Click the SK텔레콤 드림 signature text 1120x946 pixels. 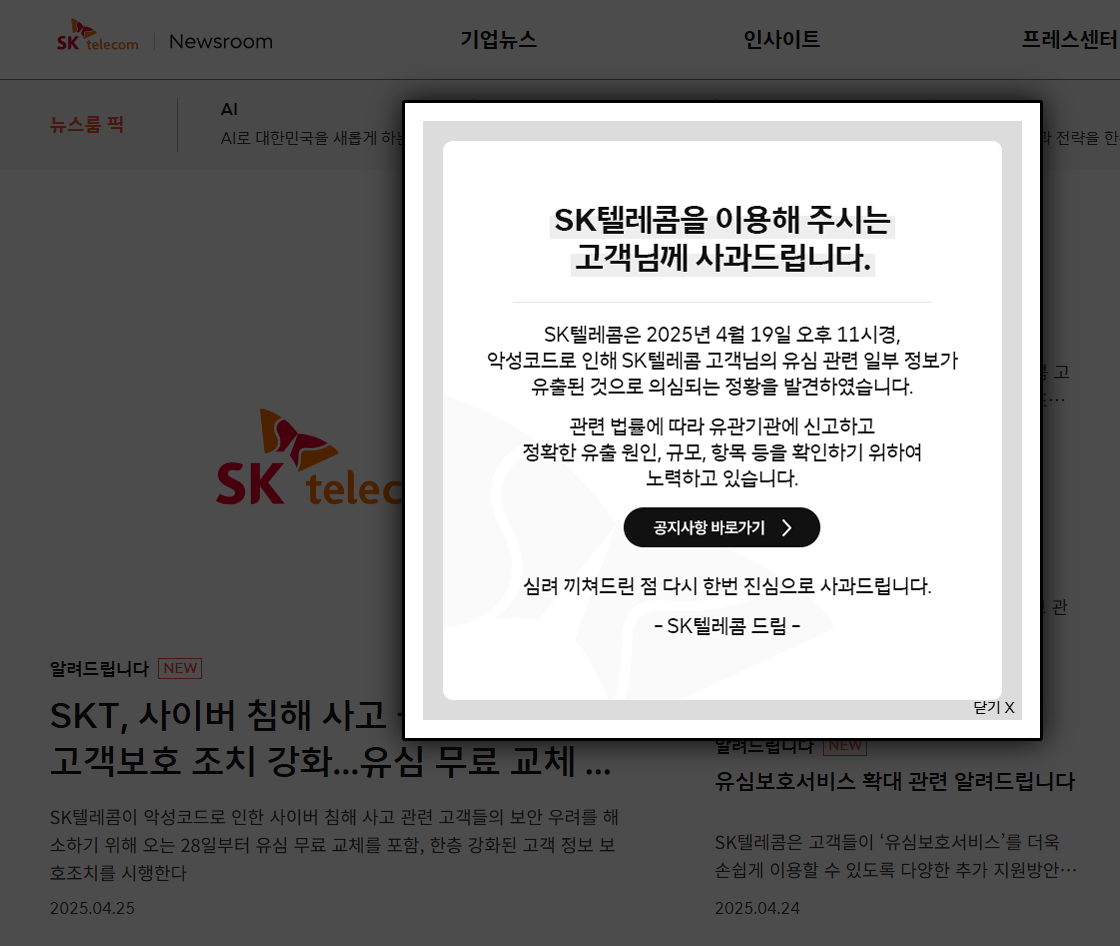(x=727, y=626)
